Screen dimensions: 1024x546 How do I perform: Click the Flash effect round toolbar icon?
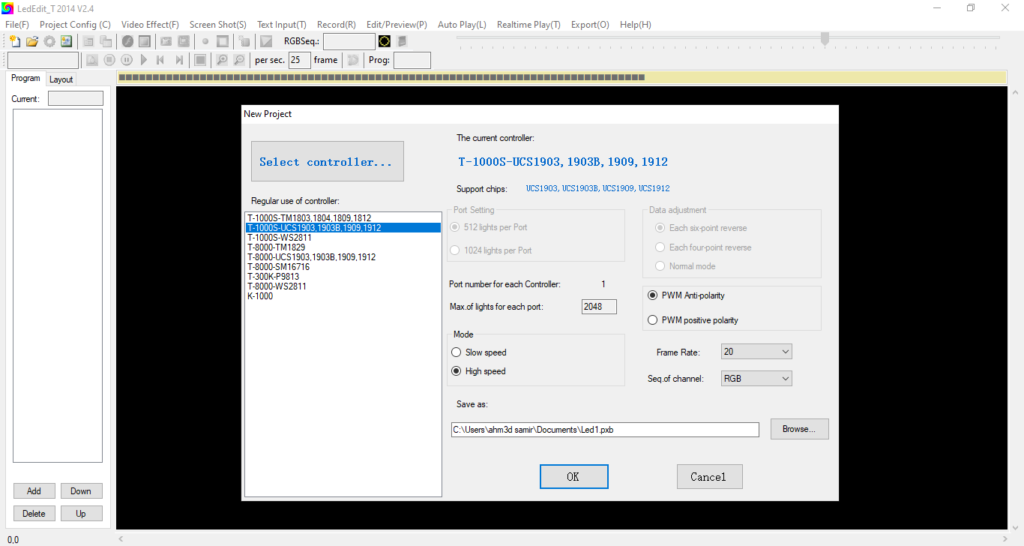[127, 41]
